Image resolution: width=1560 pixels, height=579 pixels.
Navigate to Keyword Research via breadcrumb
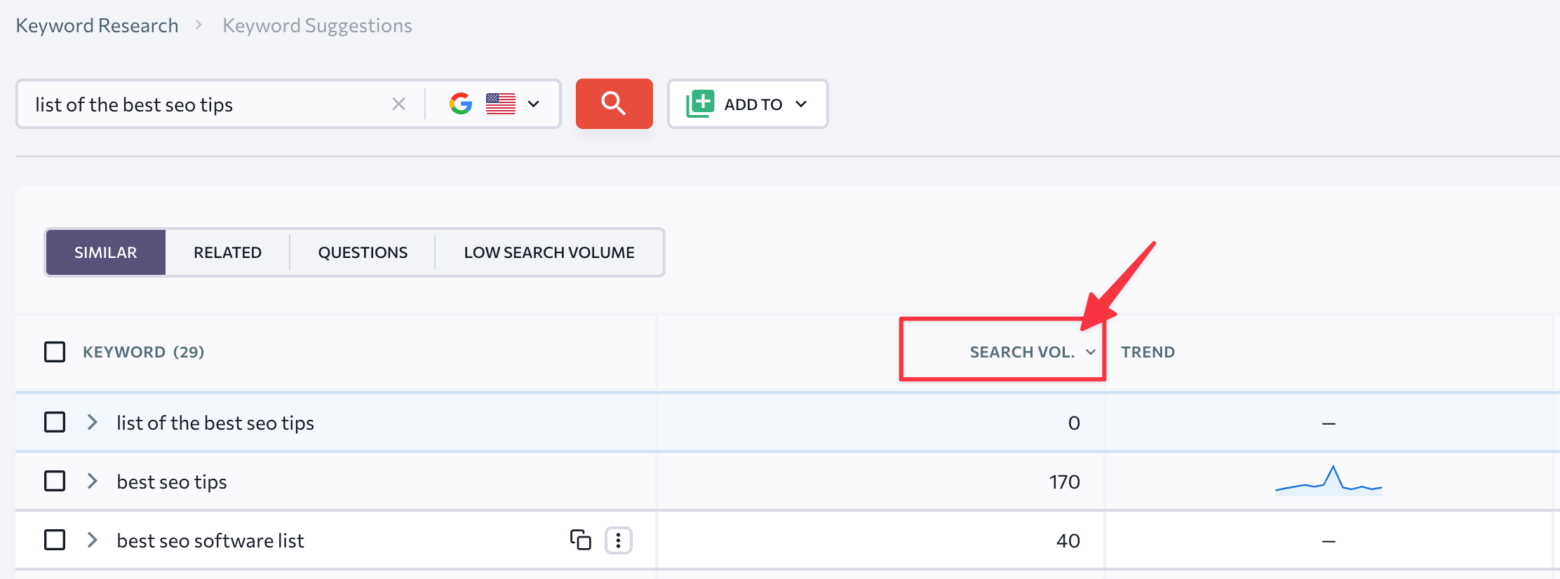tap(96, 24)
